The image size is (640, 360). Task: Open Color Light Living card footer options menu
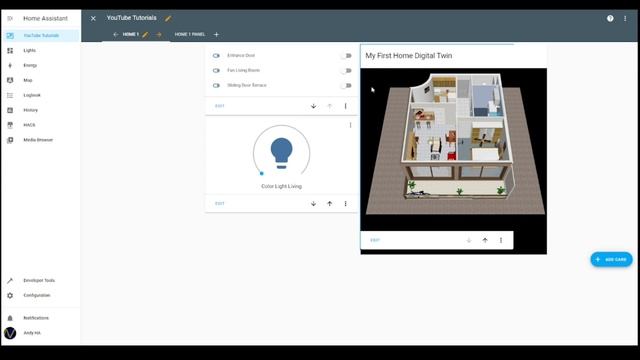pos(345,204)
